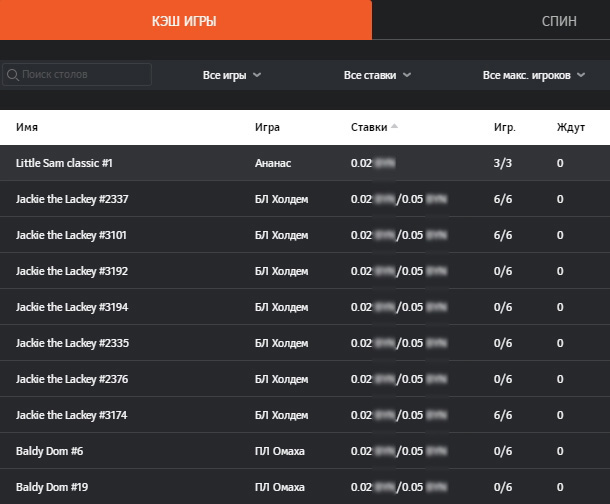Sort by Ждут waiting column

[x=571, y=127]
